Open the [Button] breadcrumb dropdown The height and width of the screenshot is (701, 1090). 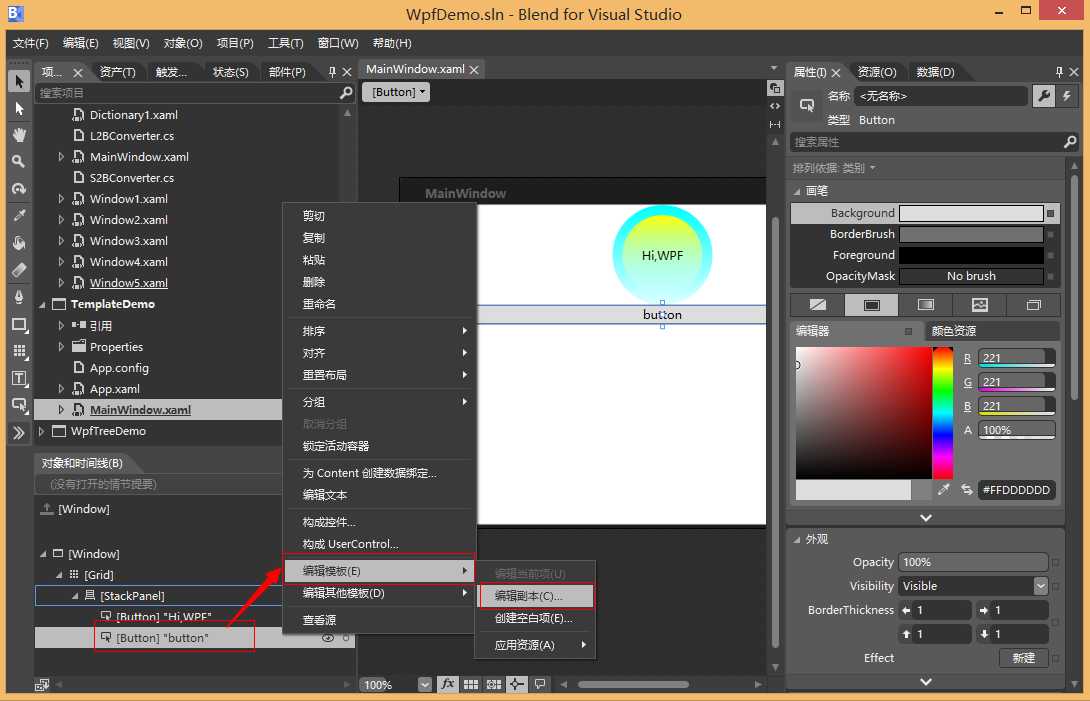click(398, 92)
